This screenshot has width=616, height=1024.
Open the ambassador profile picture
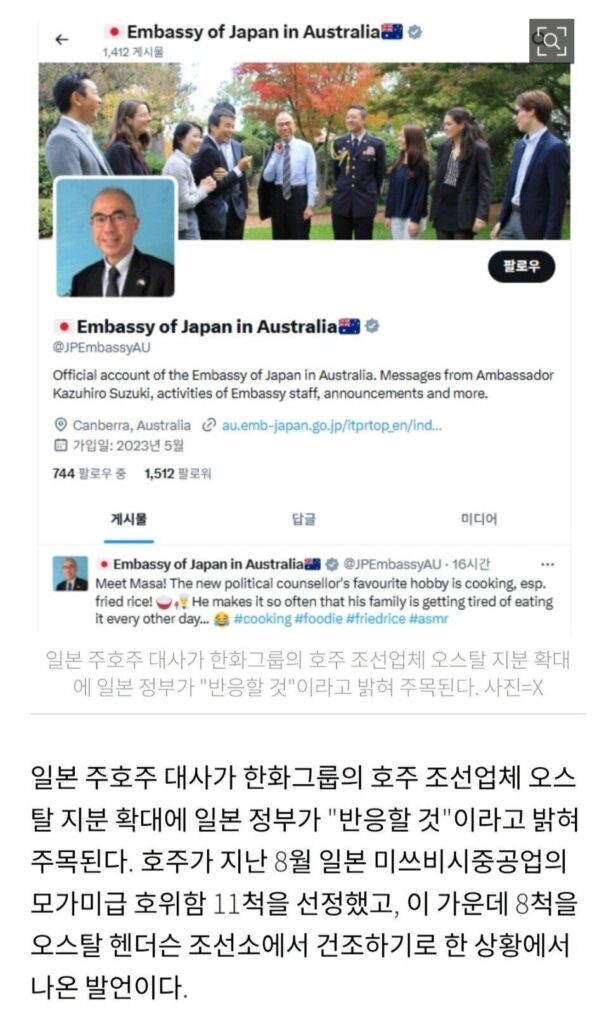(x=116, y=237)
